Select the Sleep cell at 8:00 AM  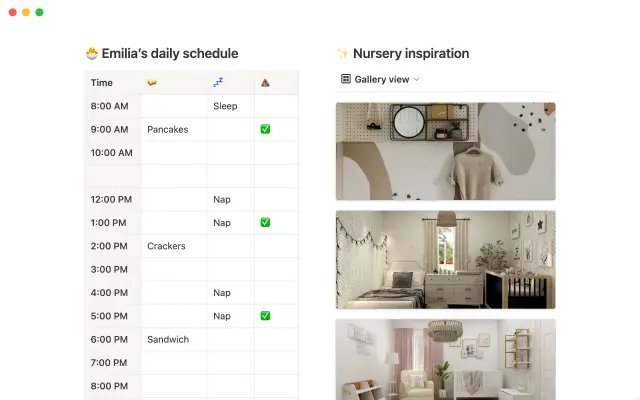coord(231,106)
